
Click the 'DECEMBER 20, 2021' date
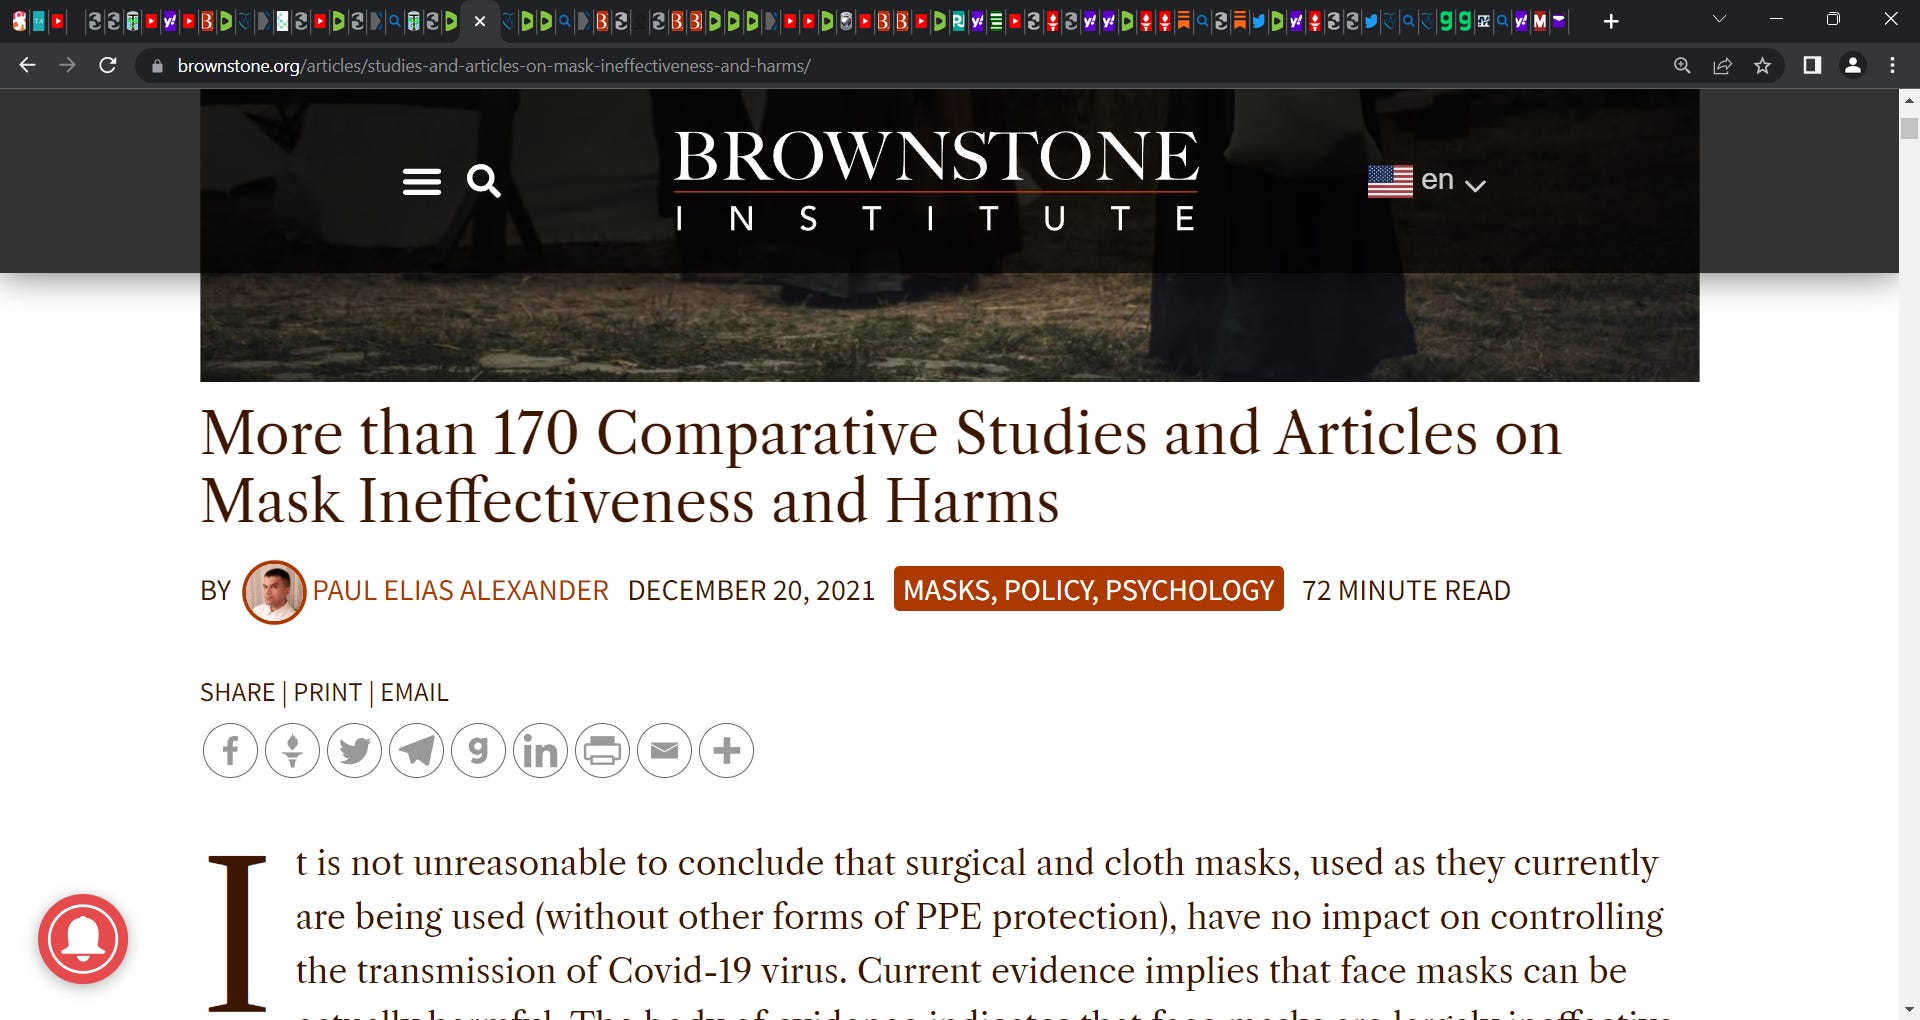751,591
